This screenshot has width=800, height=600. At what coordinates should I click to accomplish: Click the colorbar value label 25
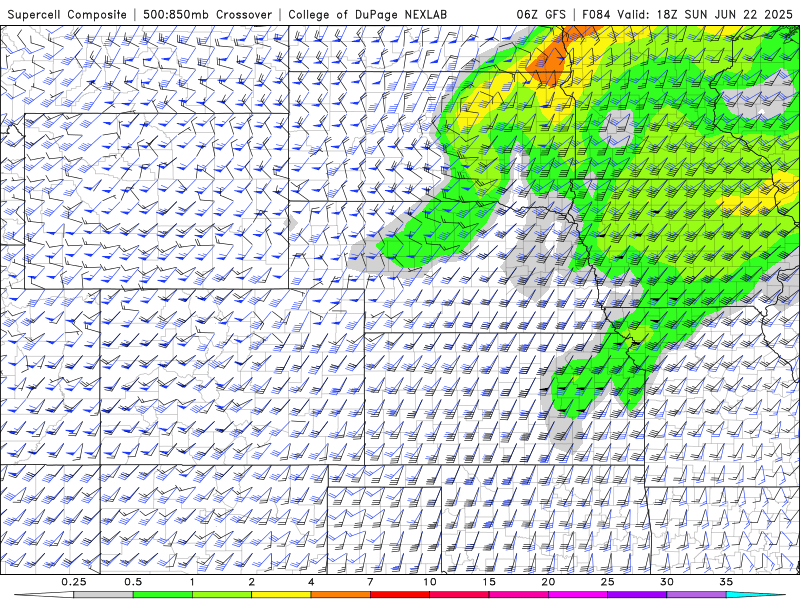coord(607,582)
